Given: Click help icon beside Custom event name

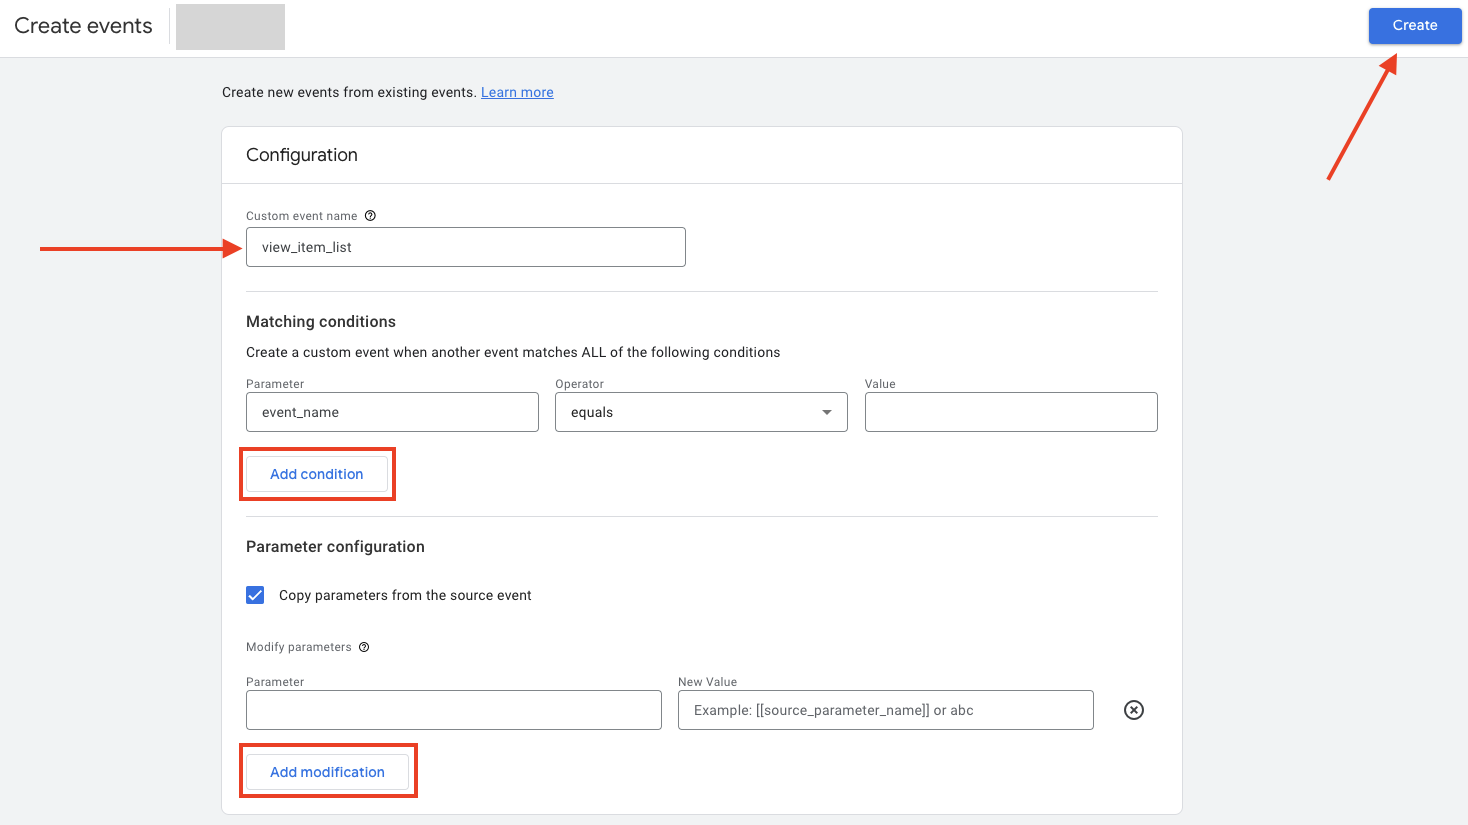Looking at the screenshot, I should pyautogui.click(x=370, y=216).
